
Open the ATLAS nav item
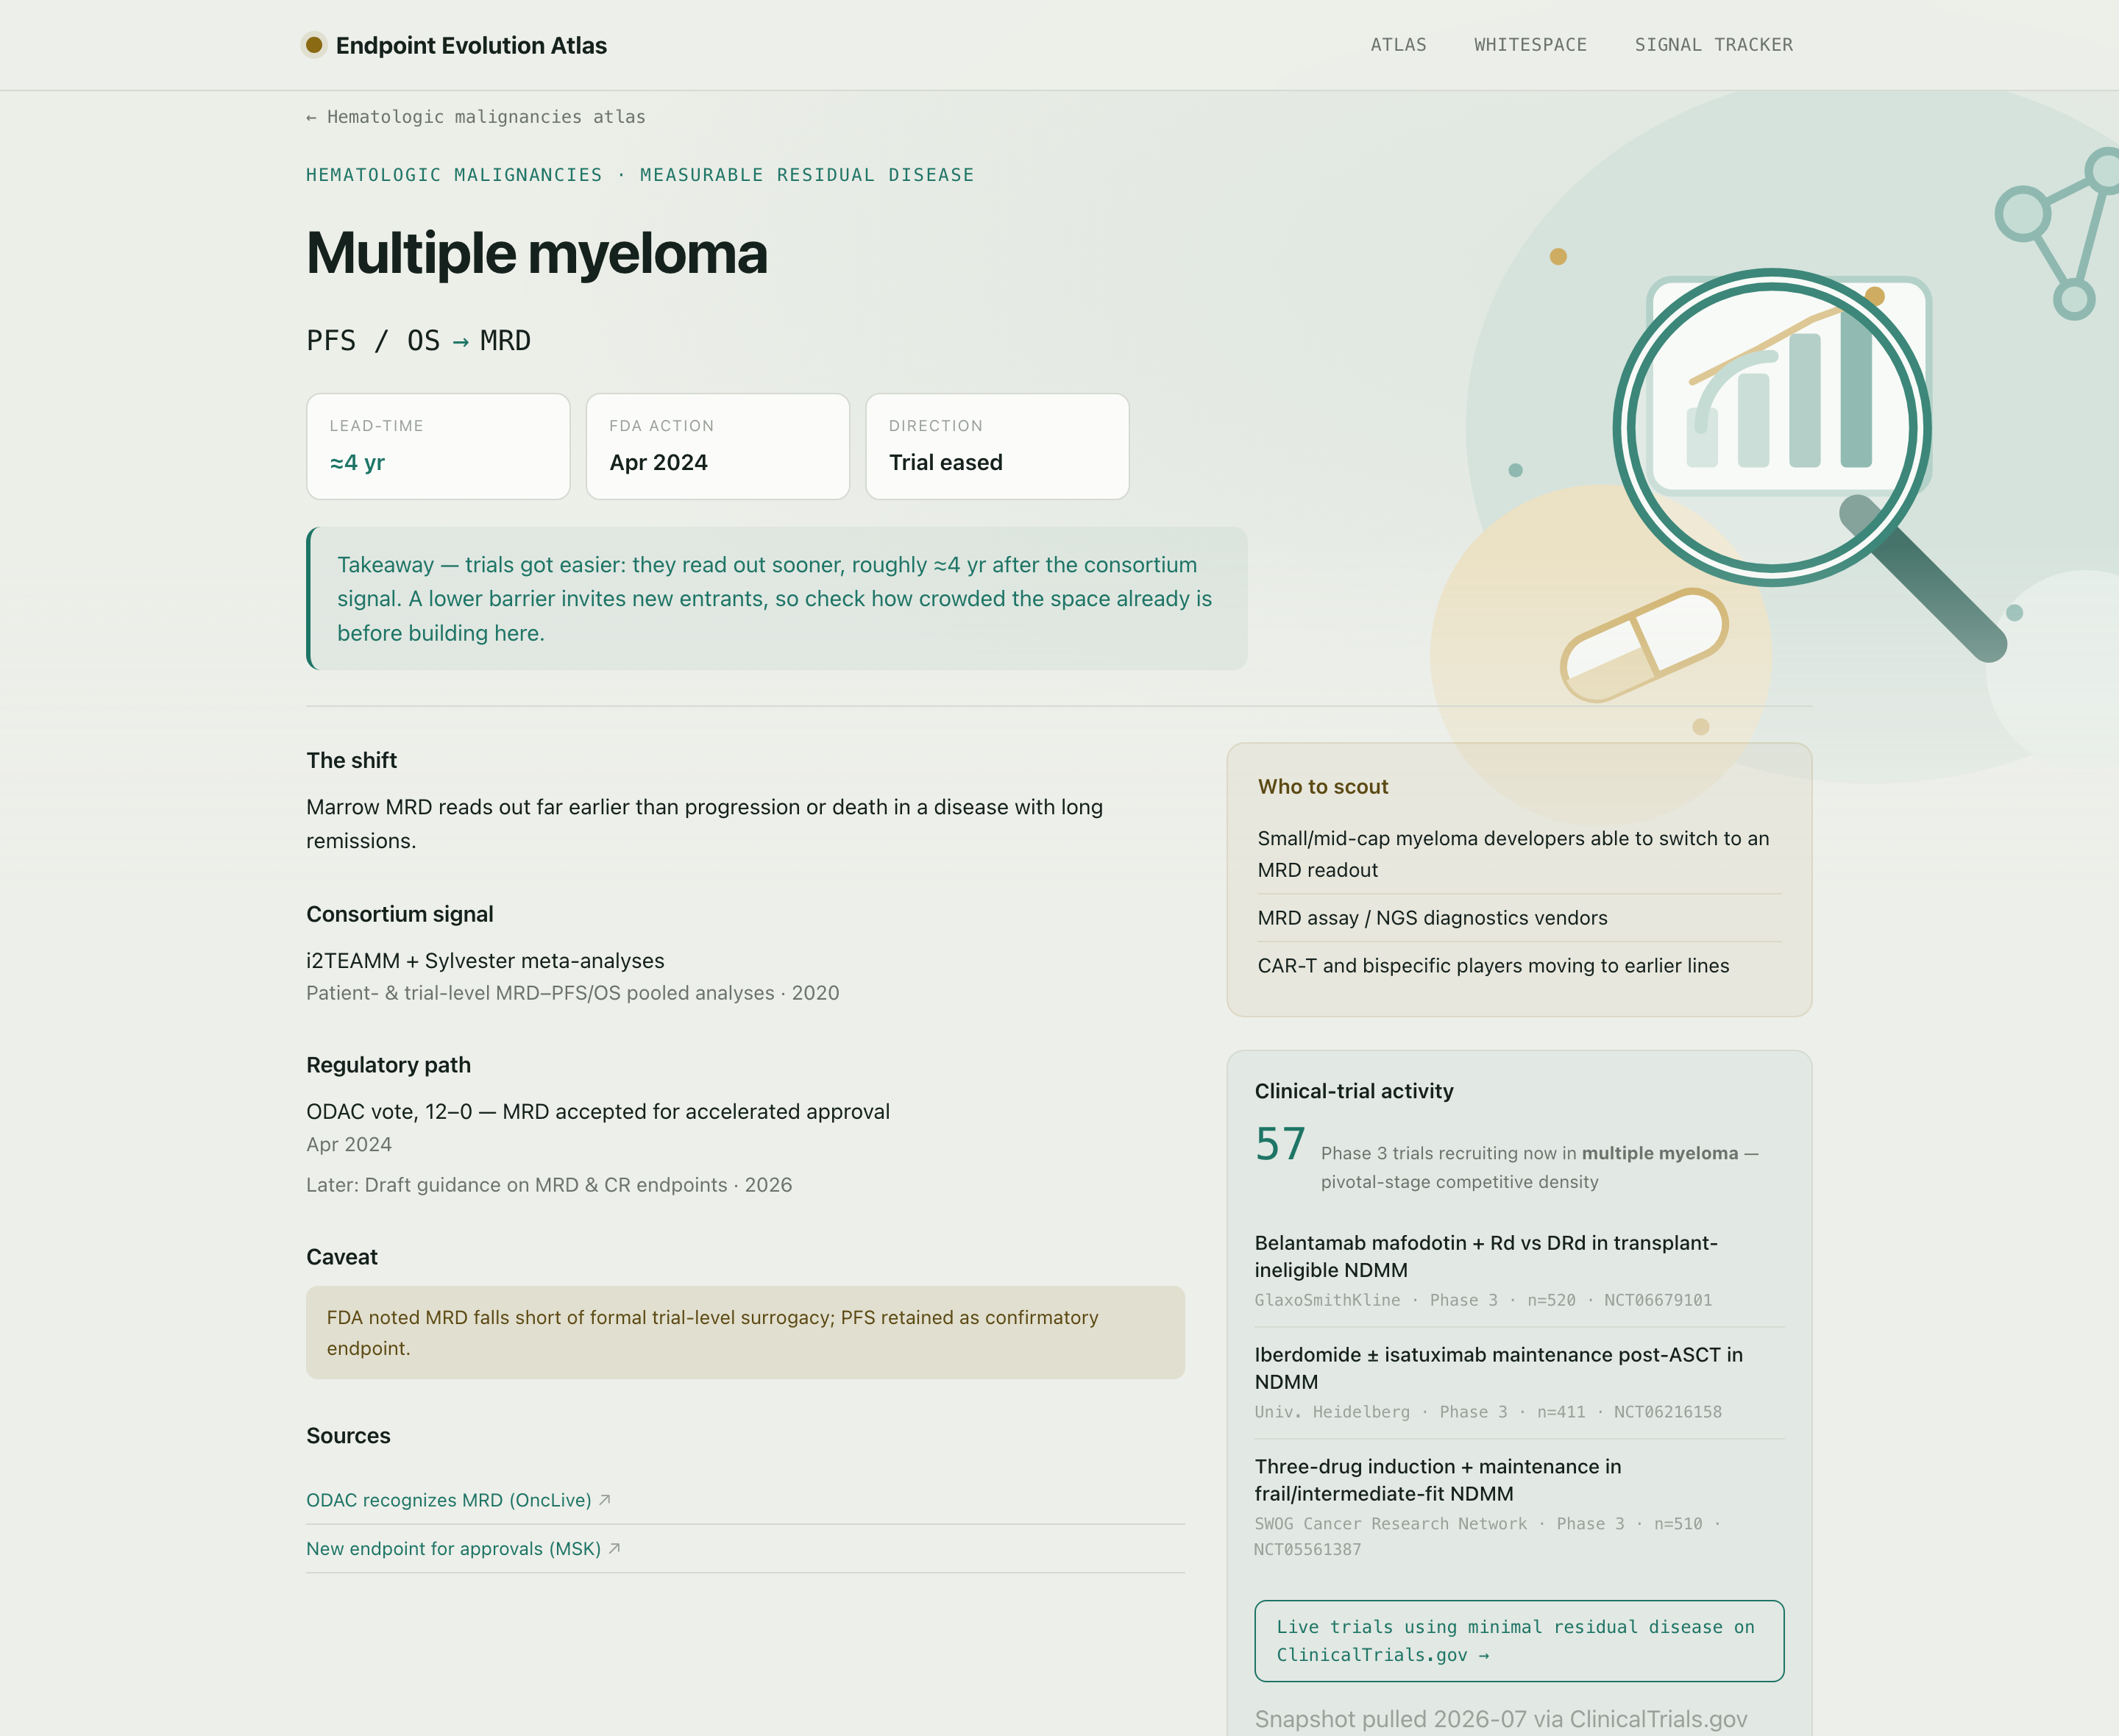coord(1398,45)
